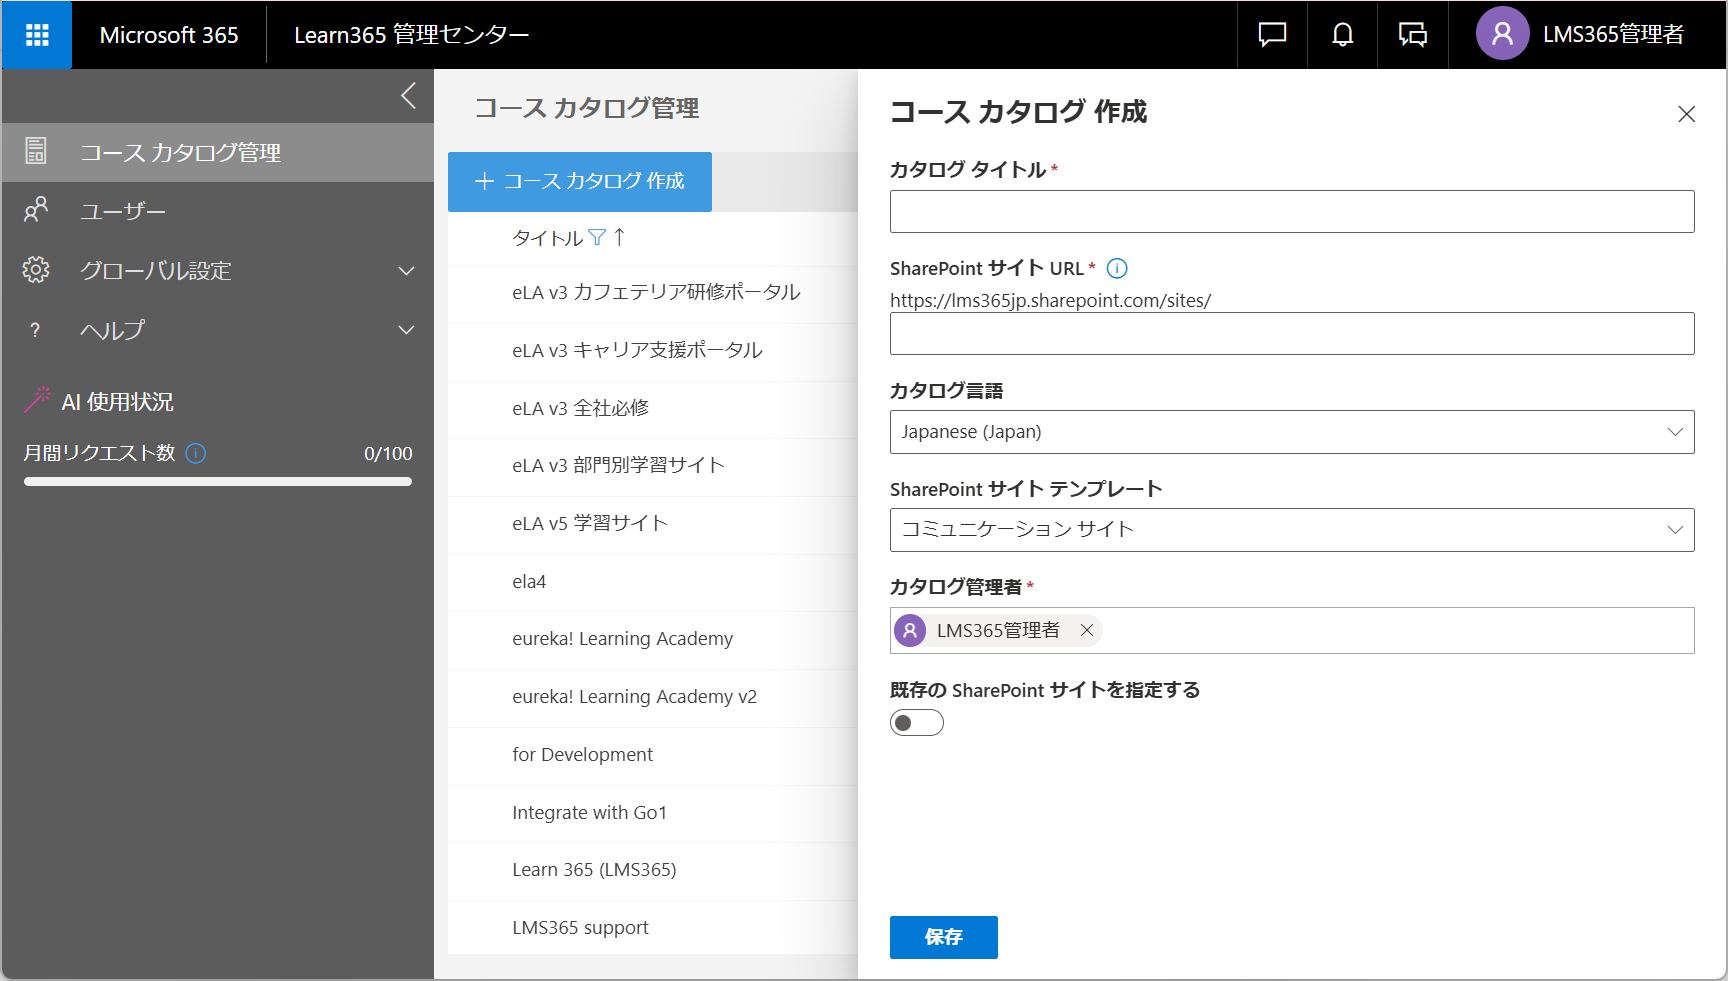Open AI 使用状況 section
Image resolution: width=1728 pixels, height=981 pixels.
coord(117,401)
